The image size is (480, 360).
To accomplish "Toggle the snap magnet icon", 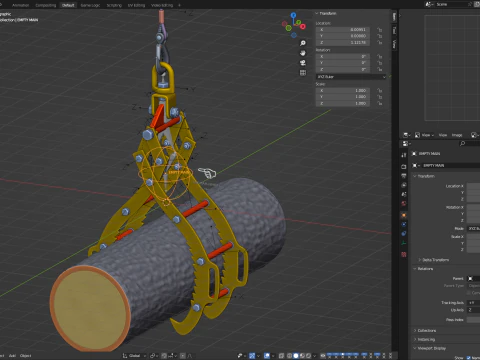I will click(x=164, y=356).
